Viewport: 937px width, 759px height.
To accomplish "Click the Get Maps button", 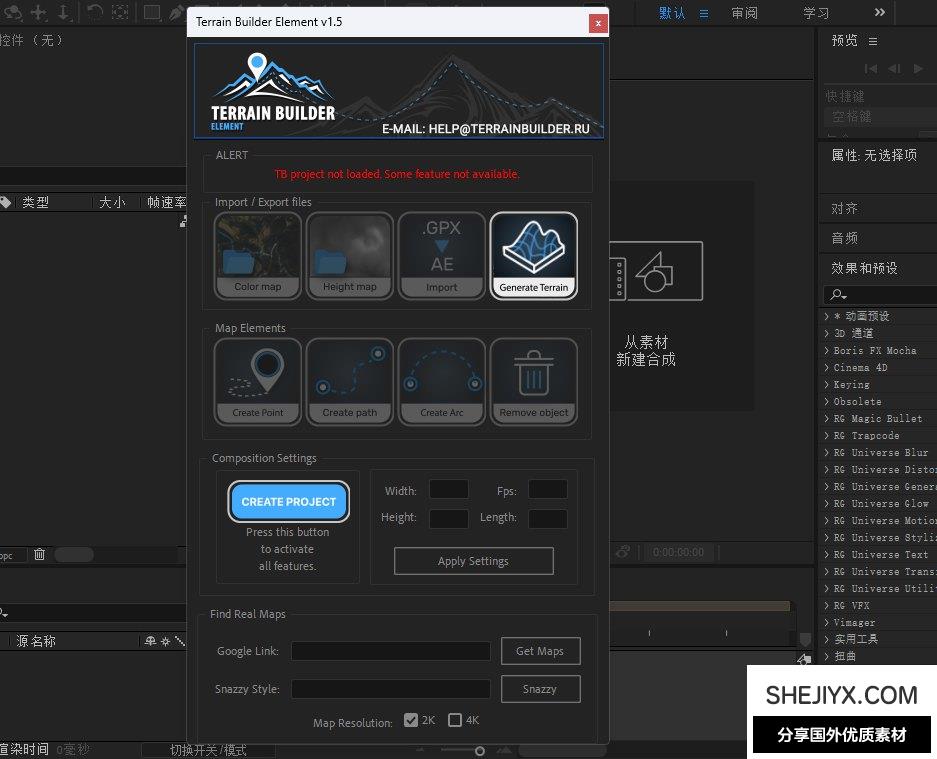I will click(540, 651).
